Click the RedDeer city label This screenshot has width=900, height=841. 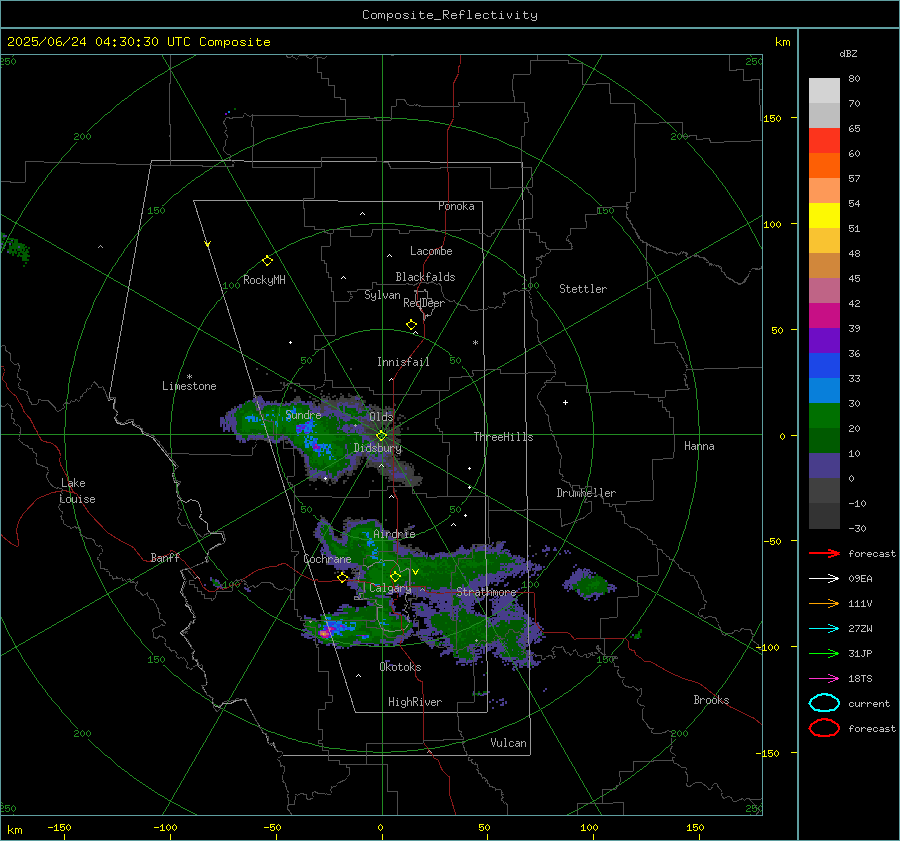coord(424,303)
